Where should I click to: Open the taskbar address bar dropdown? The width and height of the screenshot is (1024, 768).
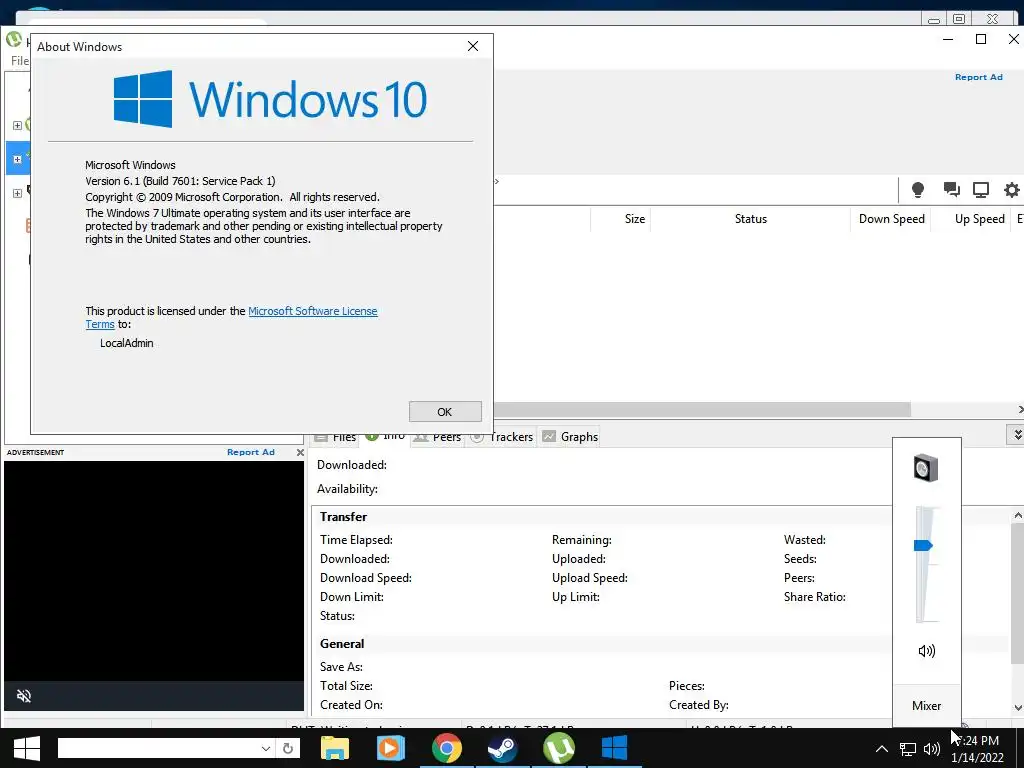(266, 748)
